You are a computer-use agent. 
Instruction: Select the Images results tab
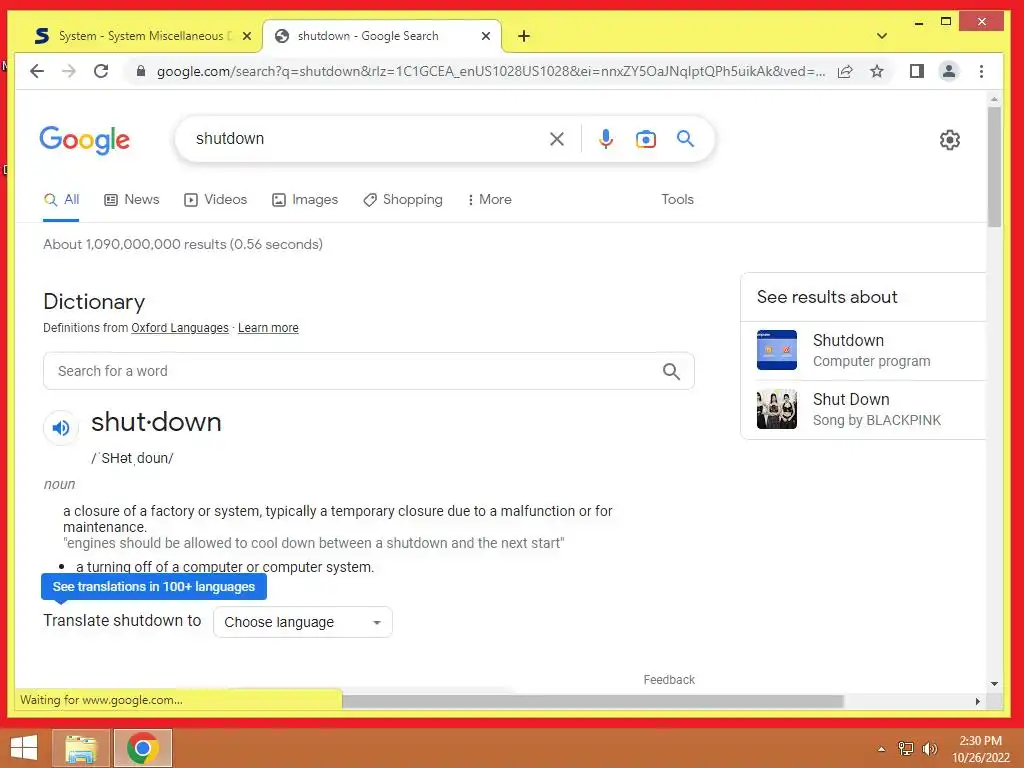(305, 200)
